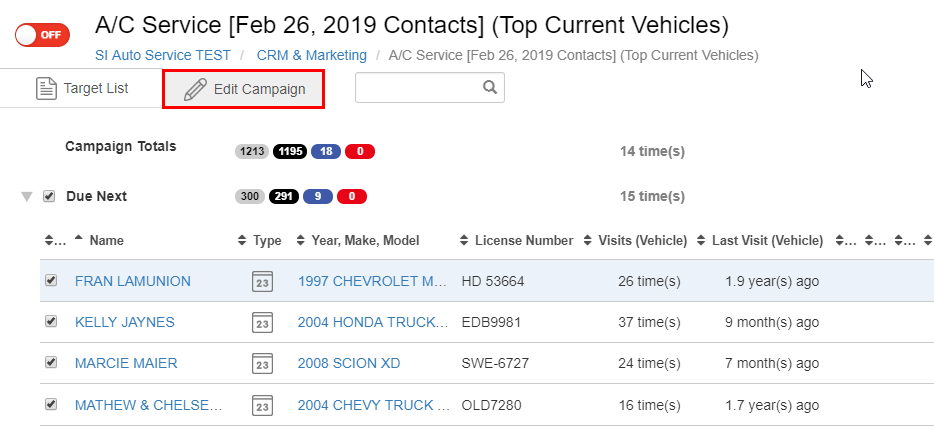Image resolution: width=934 pixels, height=433 pixels.
Task: Click calendar icon in KELLY JAYNES row
Action: point(262,322)
